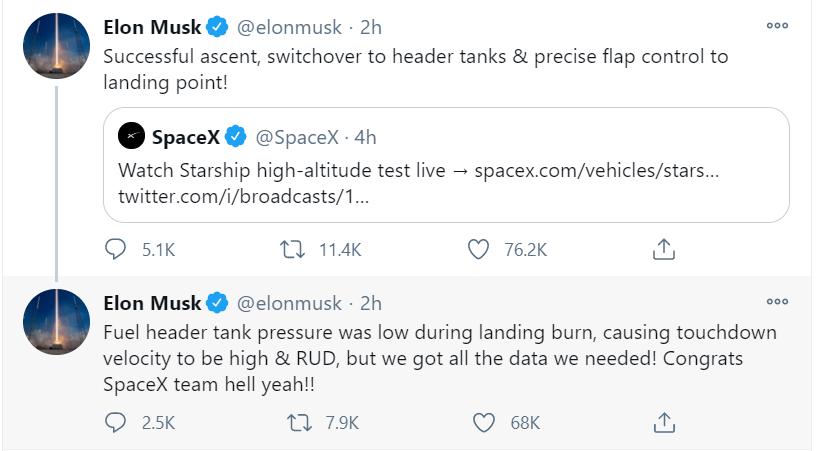
Task: Like the fuel header tank tweet
Action: pos(484,423)
